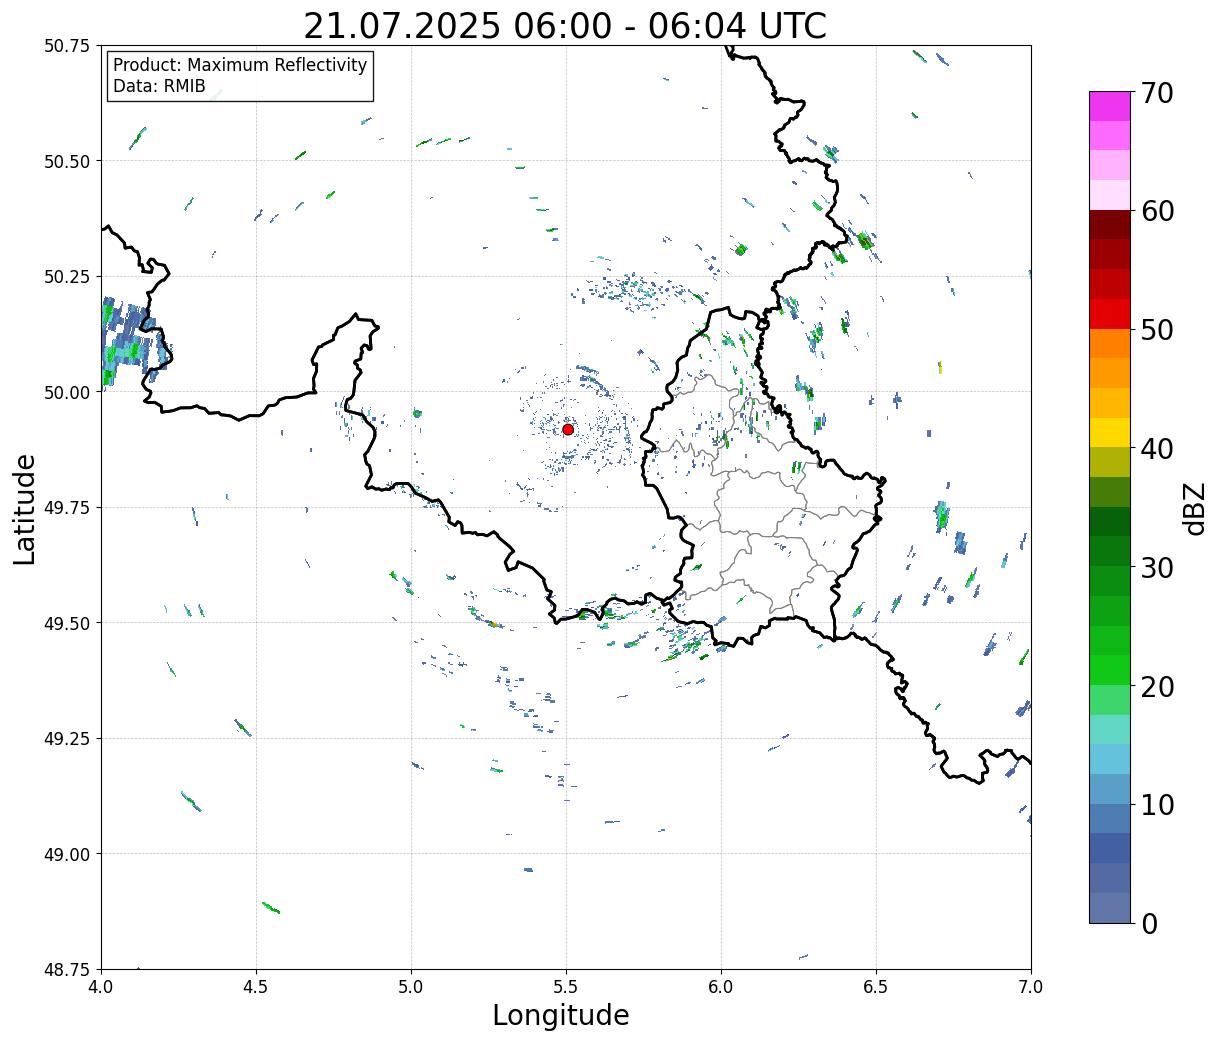Click the colorbar tick label 0

coord(1149,924)
